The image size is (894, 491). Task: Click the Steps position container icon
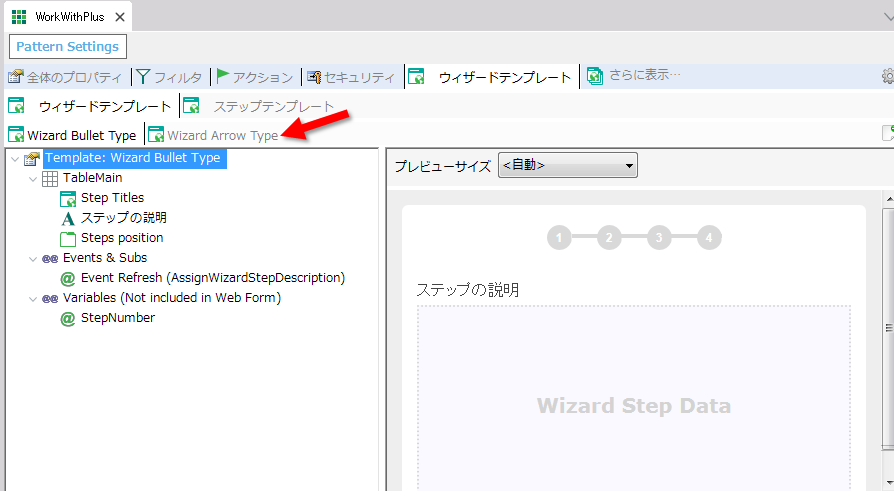click(68, 238)
